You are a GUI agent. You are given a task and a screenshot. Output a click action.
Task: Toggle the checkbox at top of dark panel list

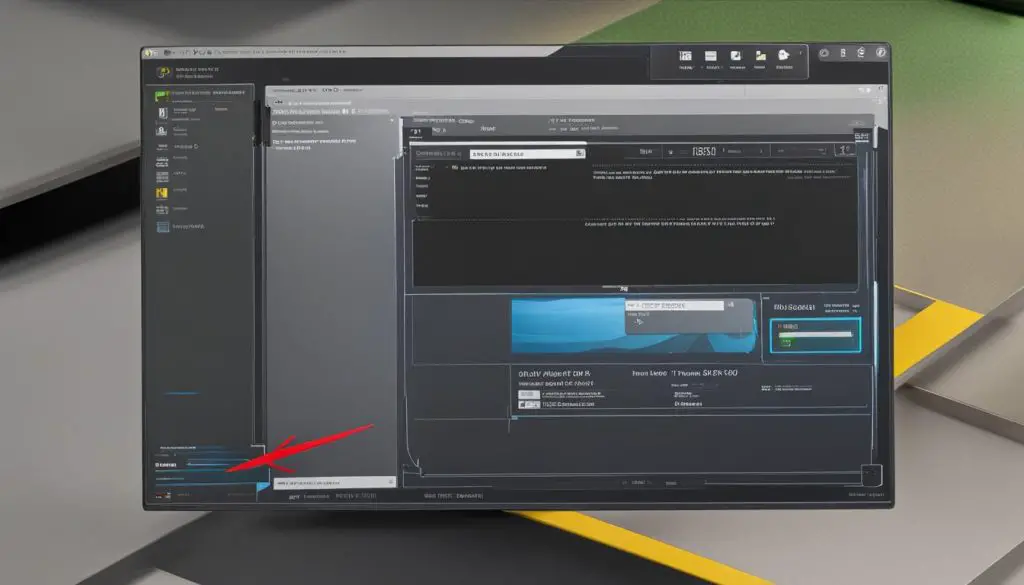click(x=455, y=168)
